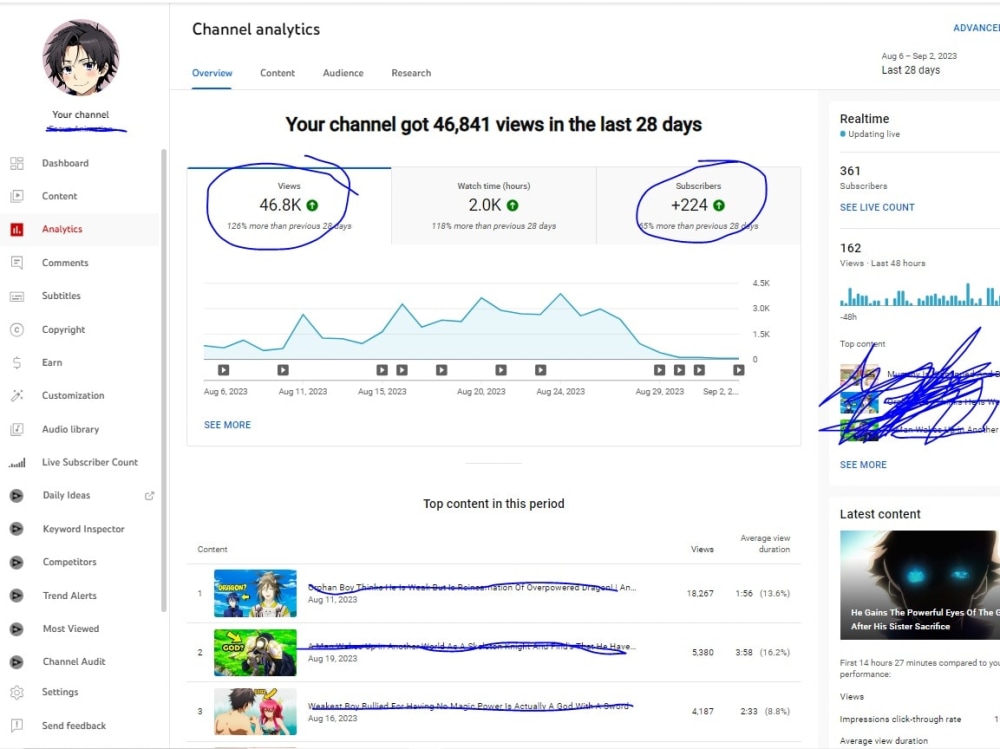Image resolution: width=1000 pixels, height=749 pixels.
Task: Click the 4,187 views value
Action: pos(703,711)
